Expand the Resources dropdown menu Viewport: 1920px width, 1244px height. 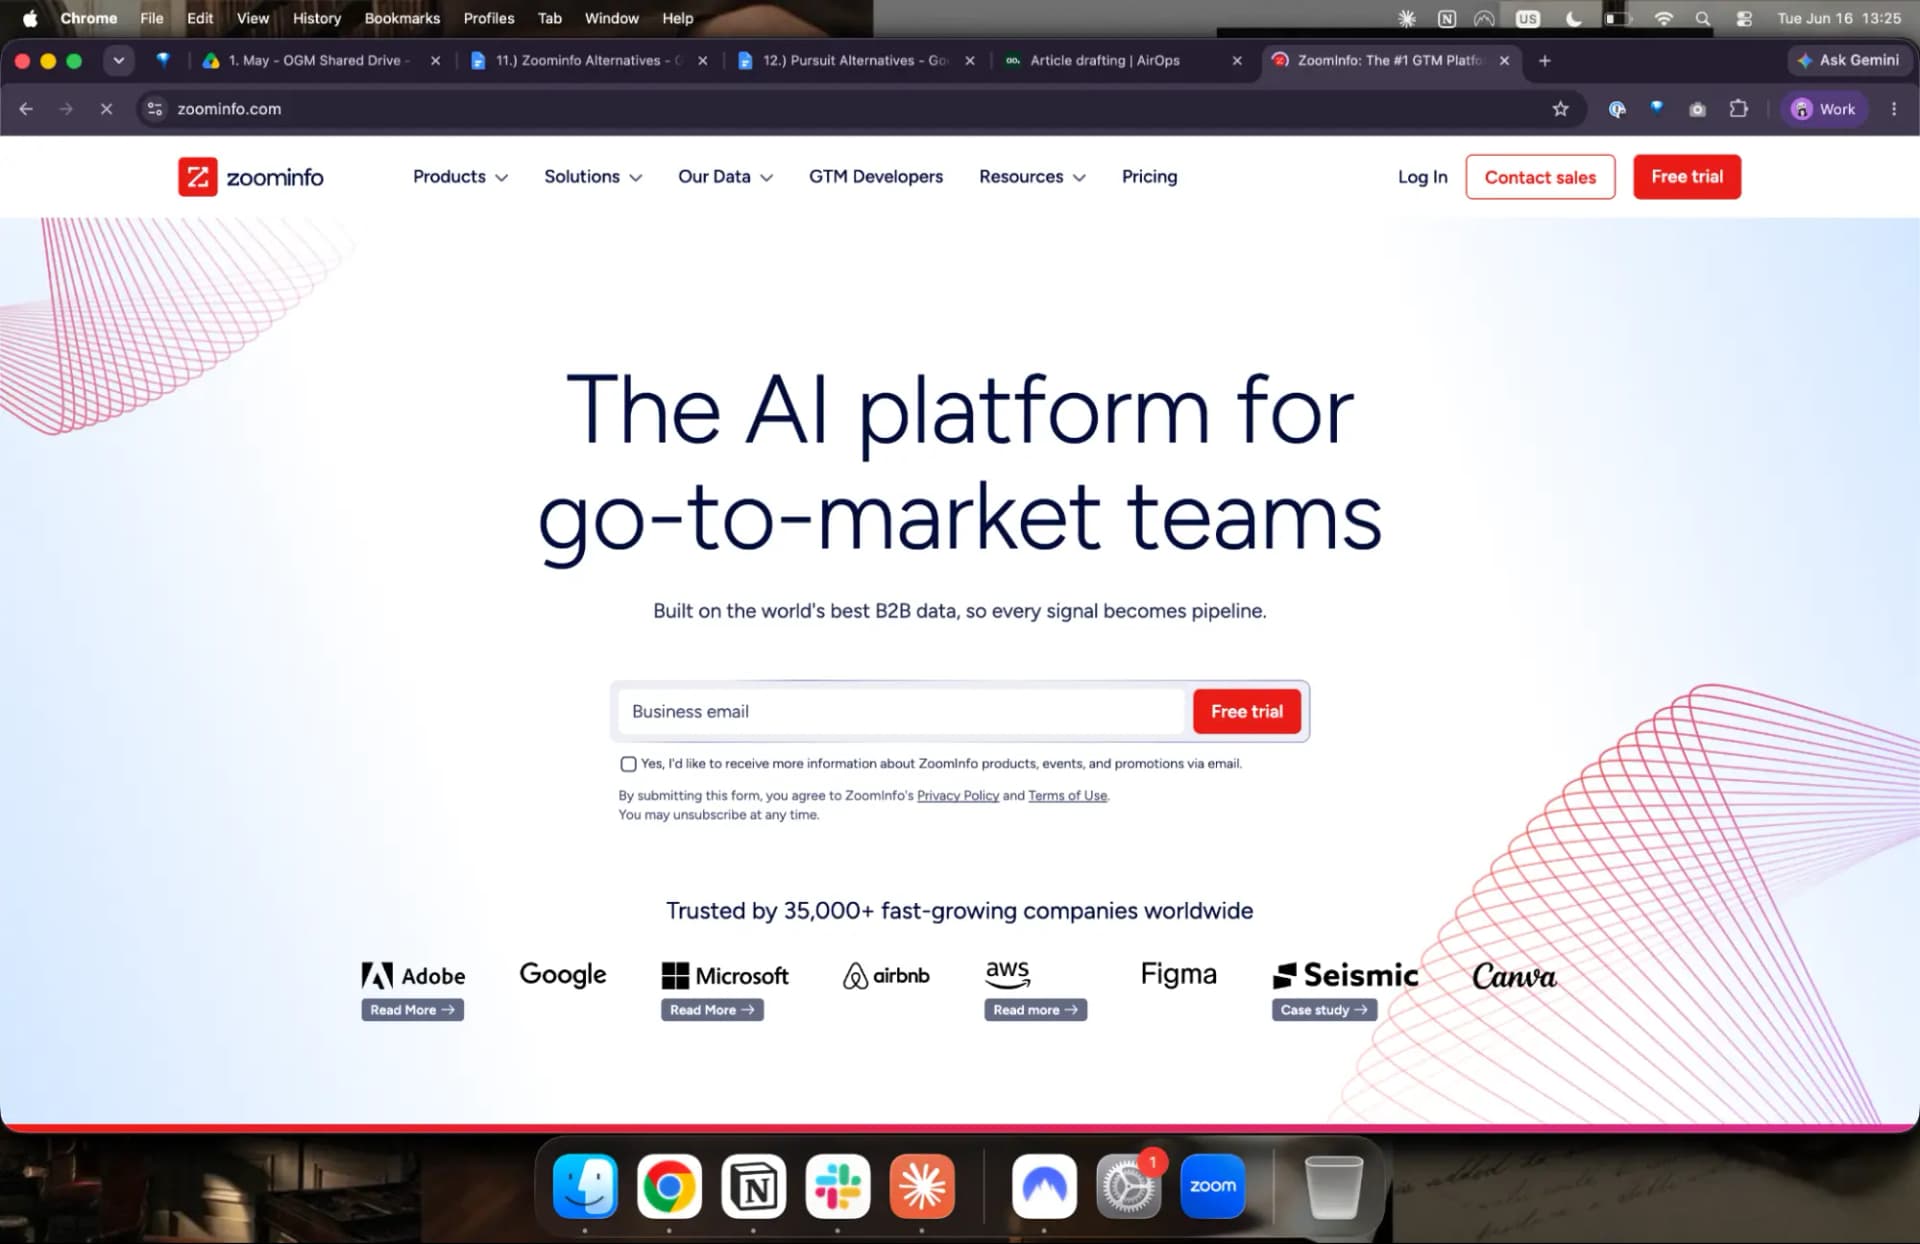coord(1032,177)
